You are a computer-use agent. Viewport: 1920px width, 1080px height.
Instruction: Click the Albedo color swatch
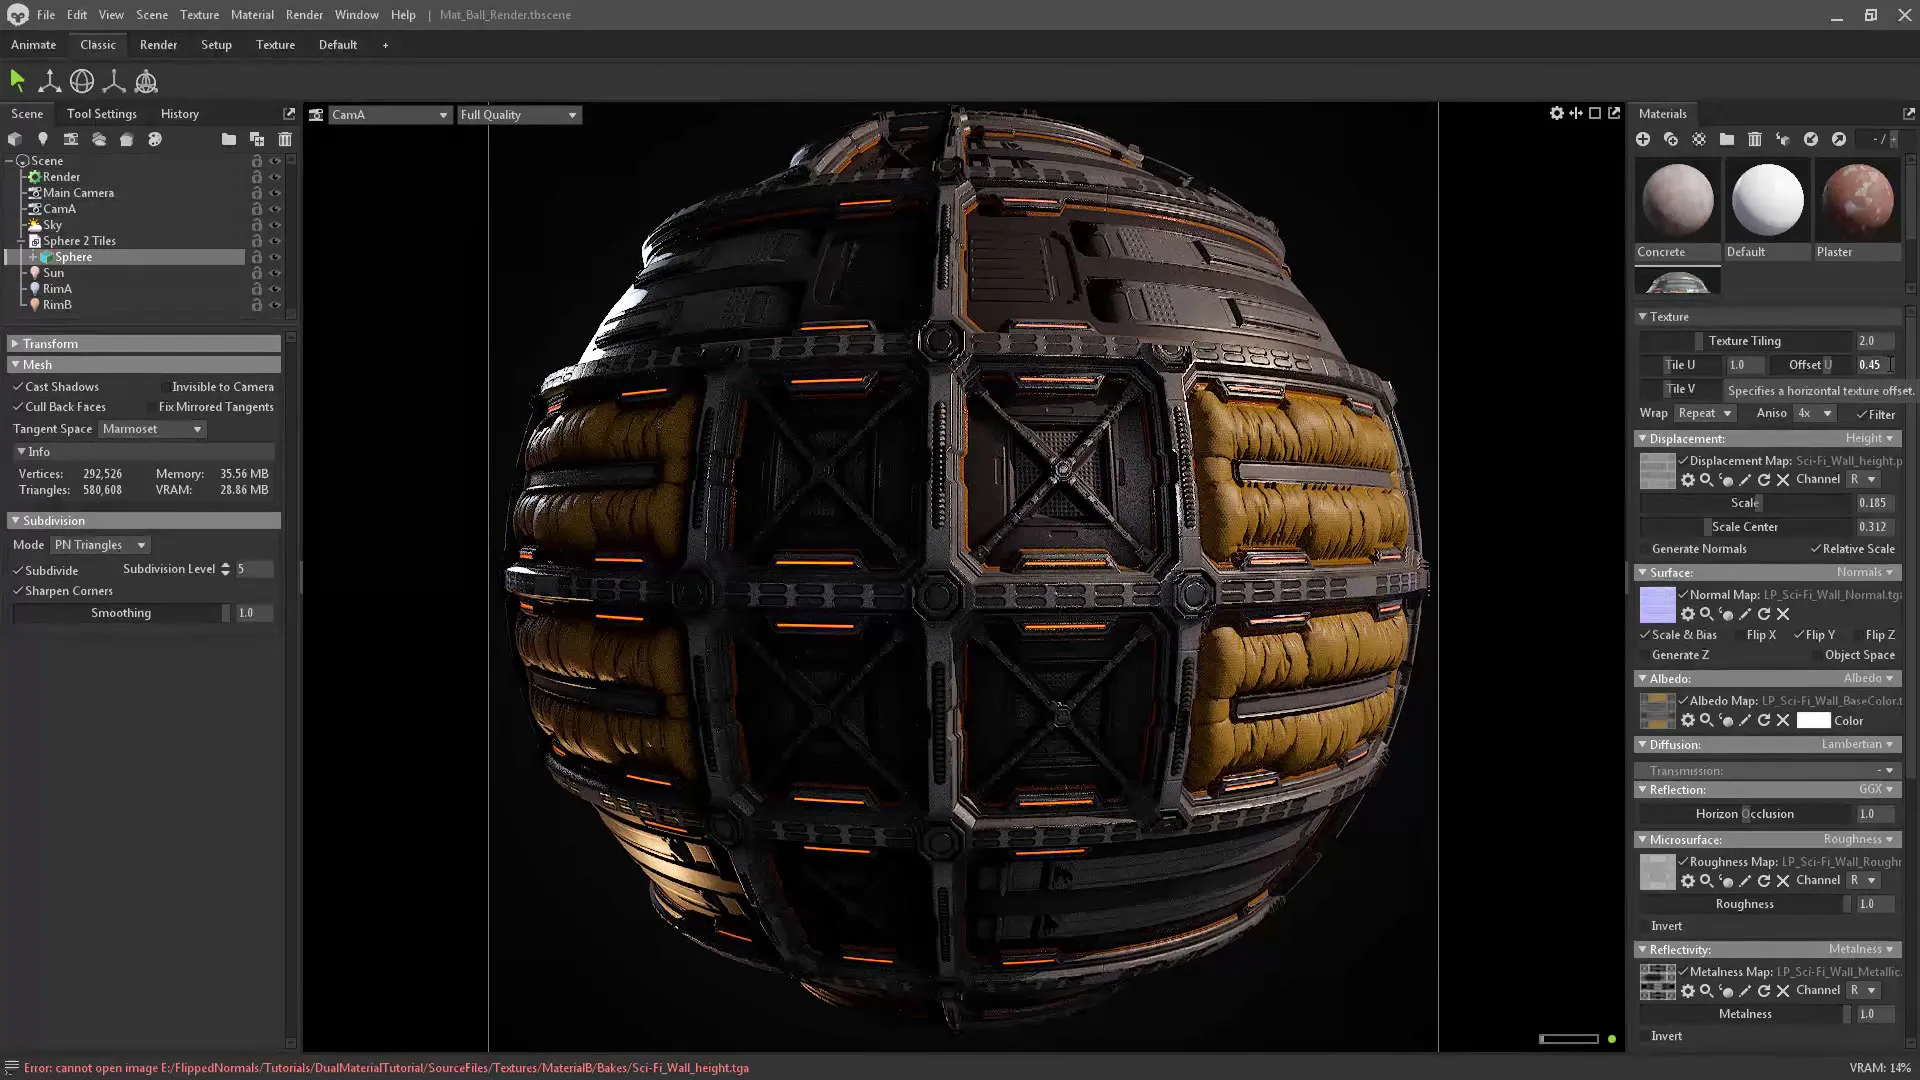[1813, 721]
